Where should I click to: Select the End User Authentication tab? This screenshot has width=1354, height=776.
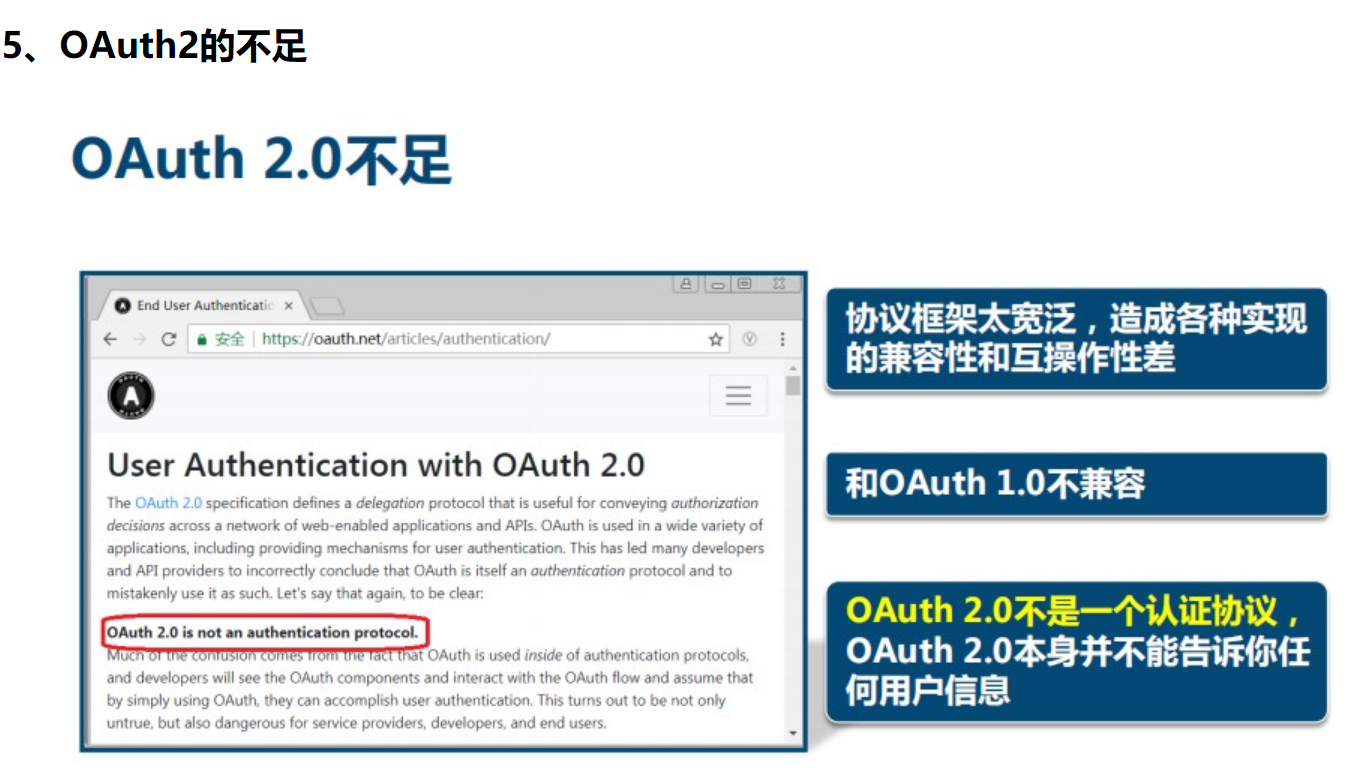click(205, 305)
